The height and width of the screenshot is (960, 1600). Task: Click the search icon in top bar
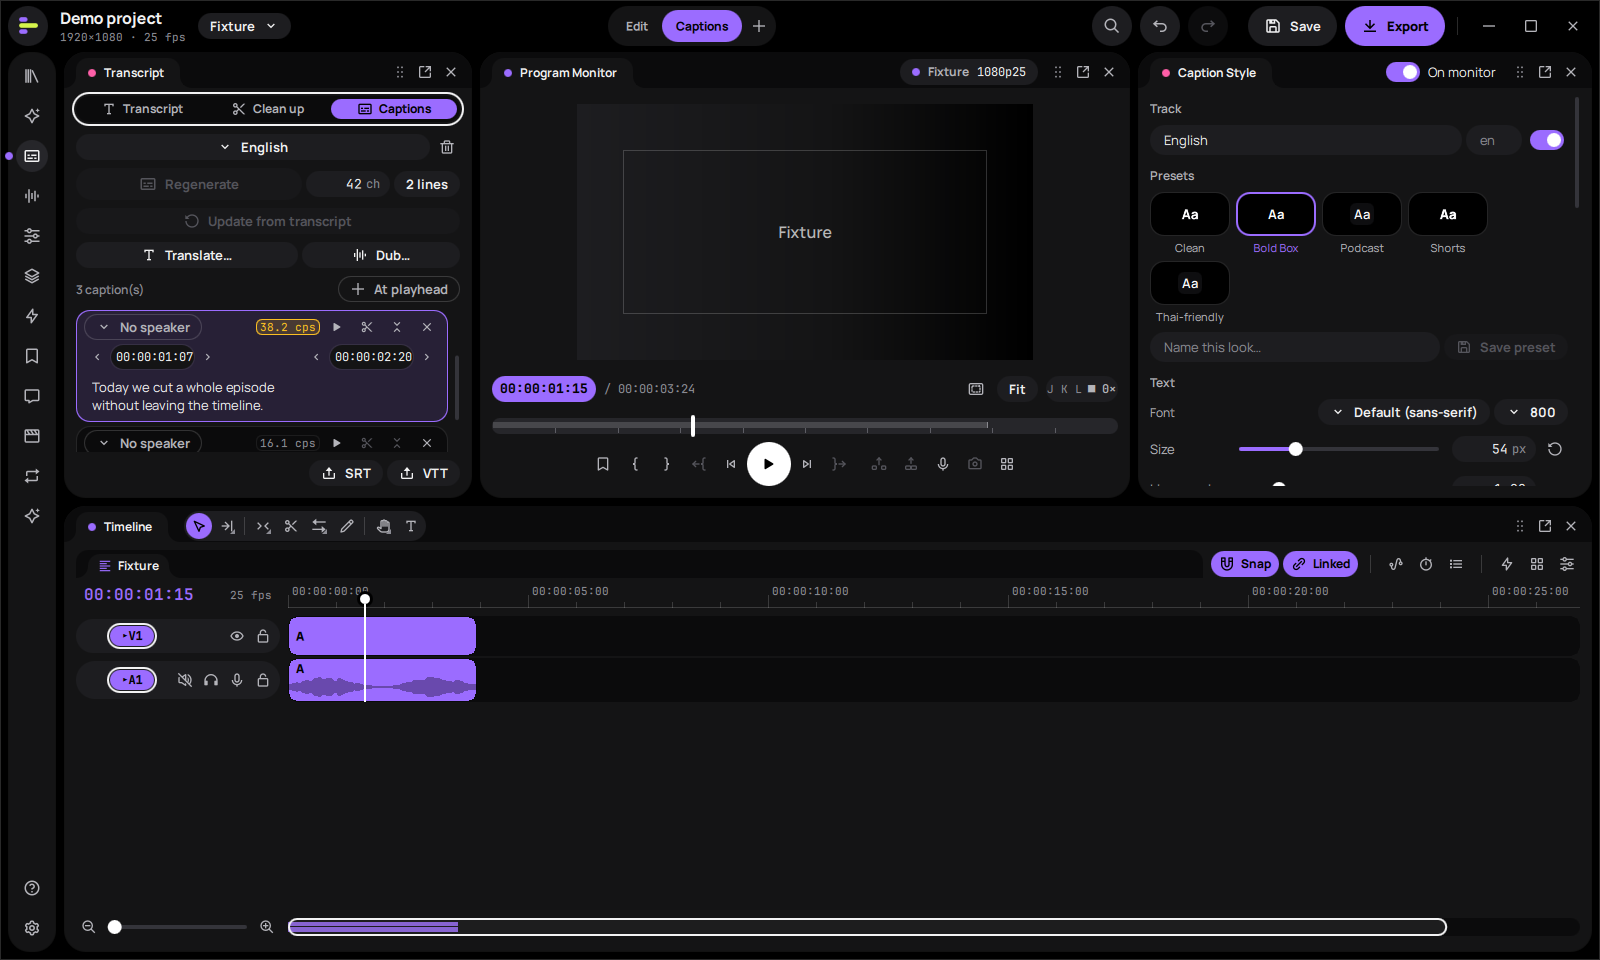pyautogui.click(x=1111, y=26)
